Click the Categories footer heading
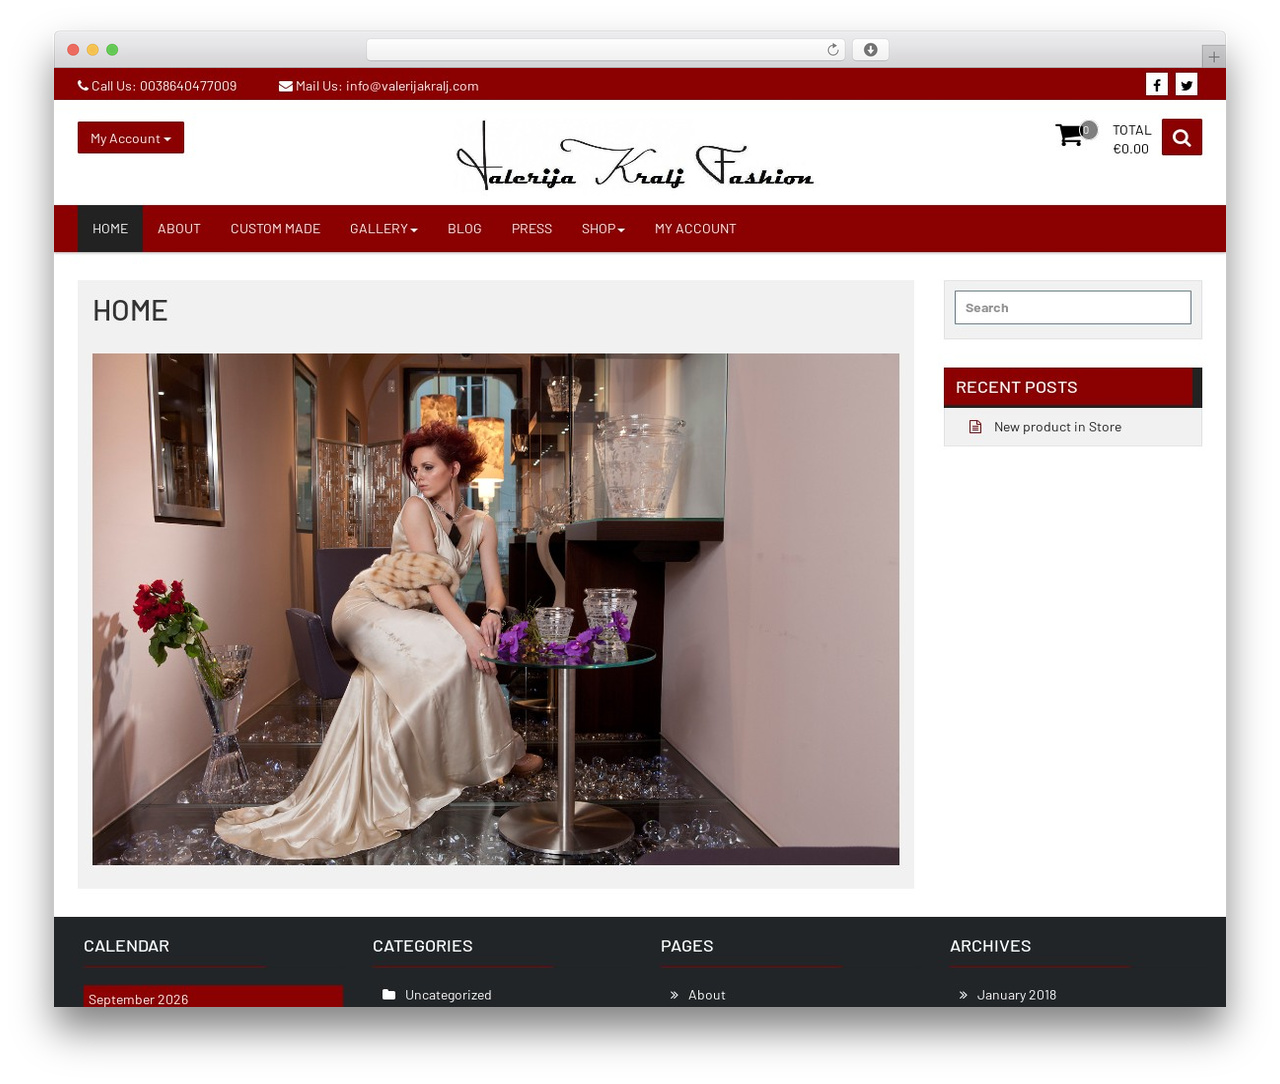Image resolution: width=1280 pixels, height=1084 pixels. pos(423,946)
